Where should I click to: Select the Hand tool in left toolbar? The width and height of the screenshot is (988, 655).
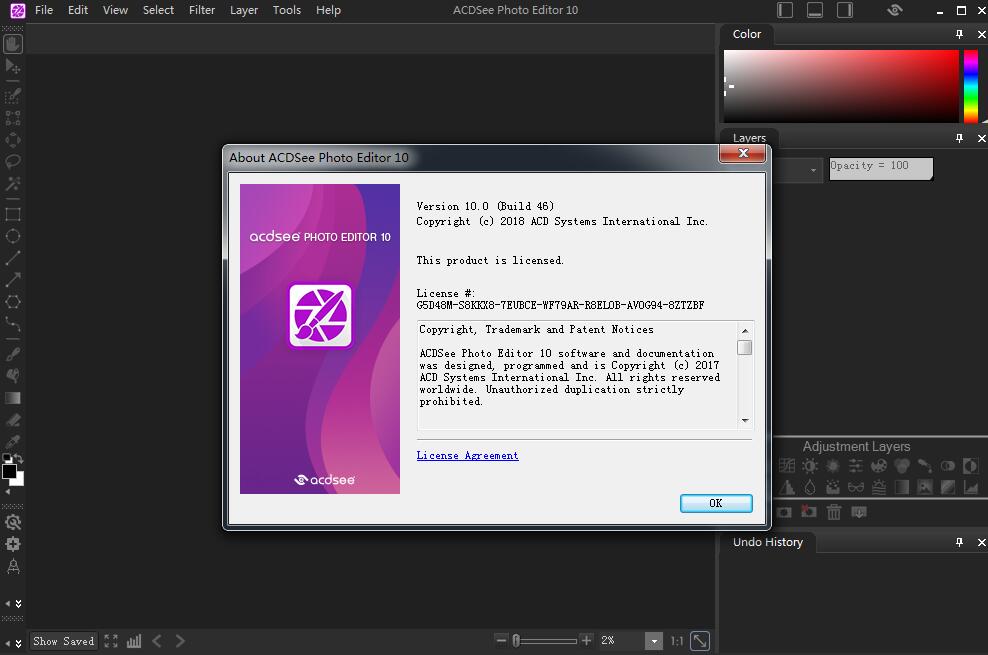coord(13,44)
